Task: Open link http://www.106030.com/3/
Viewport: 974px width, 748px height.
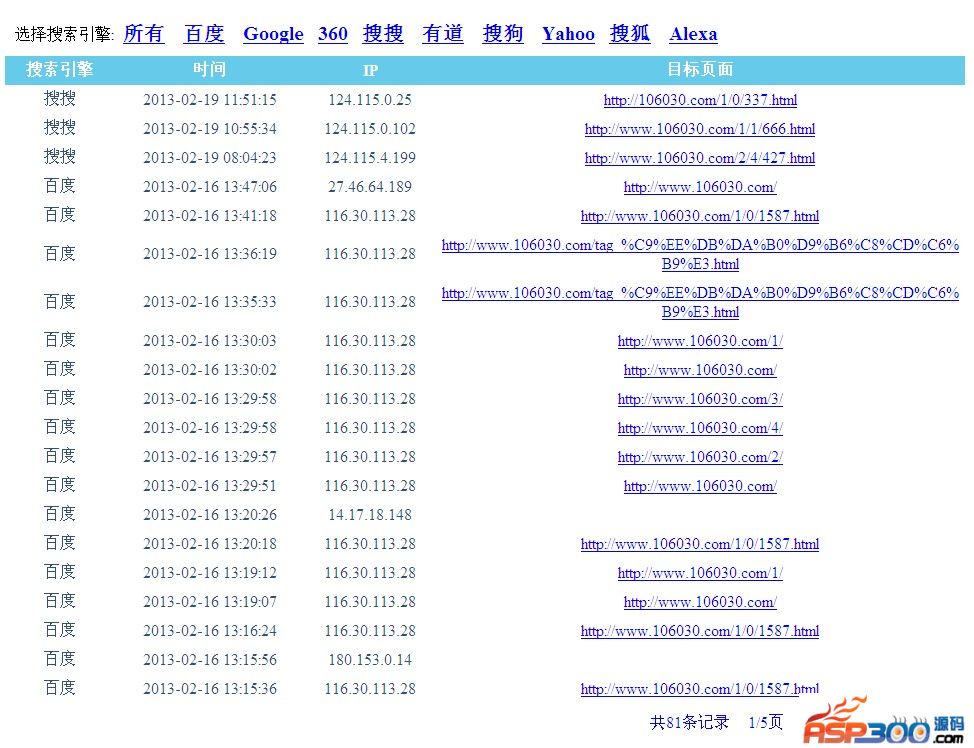Action: pos(700,399)
